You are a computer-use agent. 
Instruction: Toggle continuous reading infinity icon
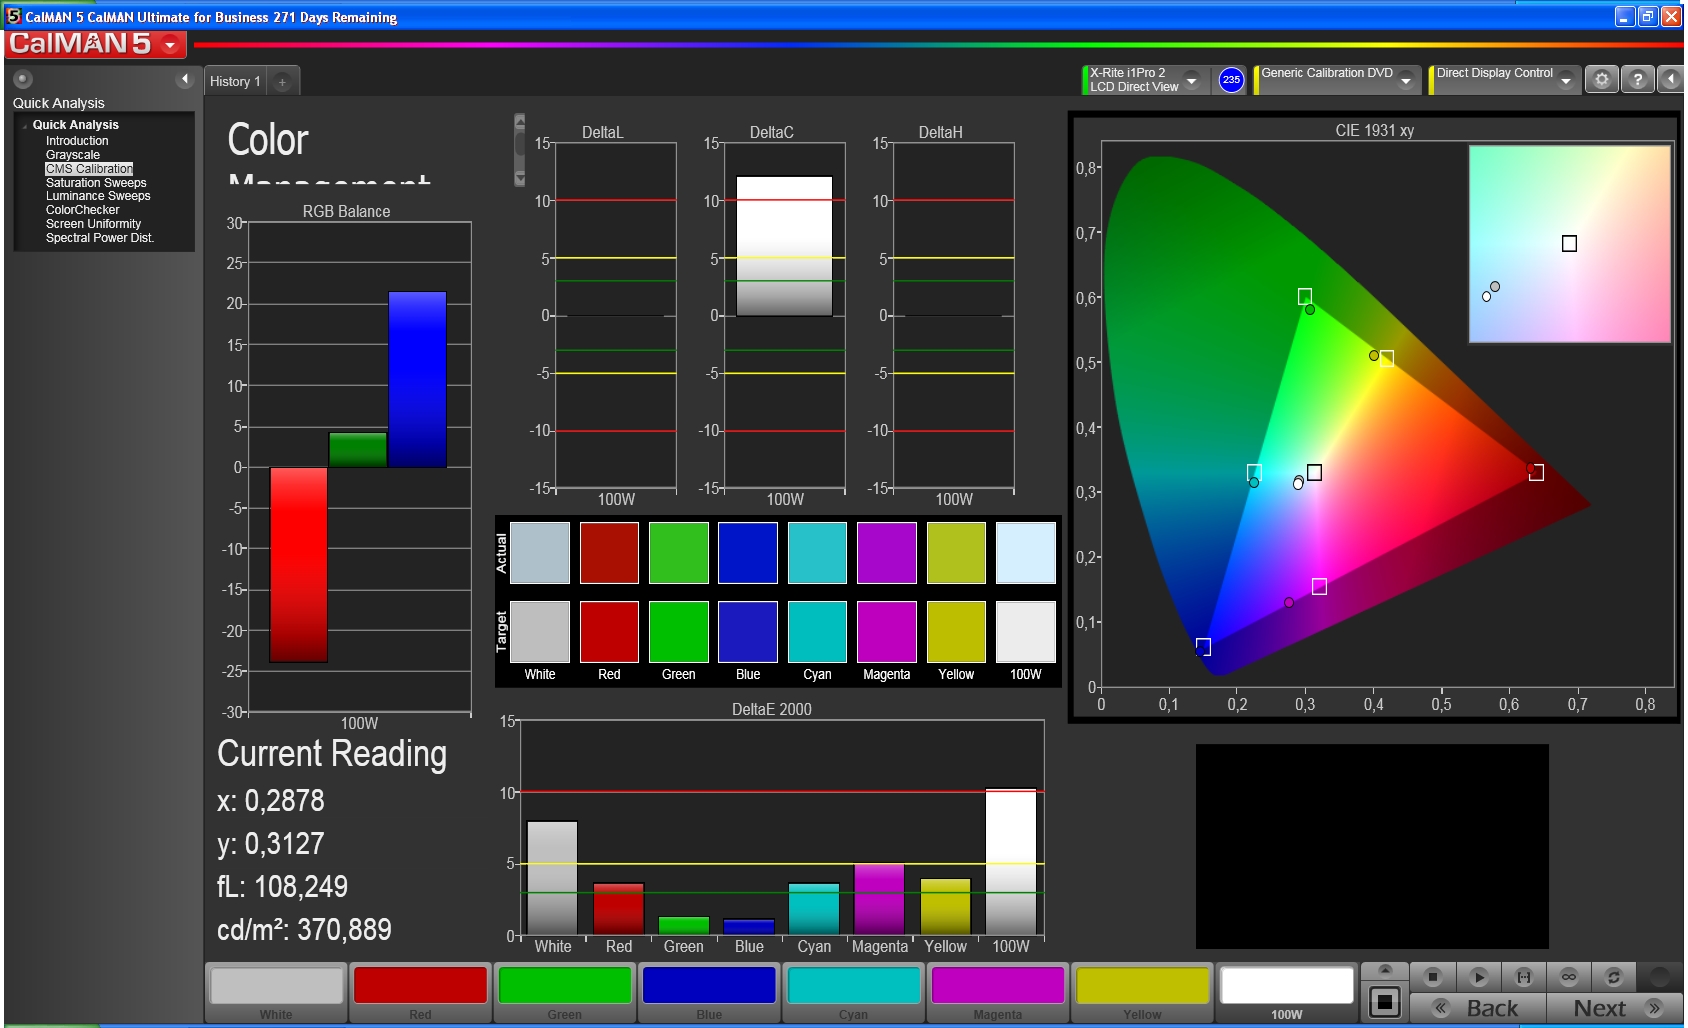pos(1569,977)
